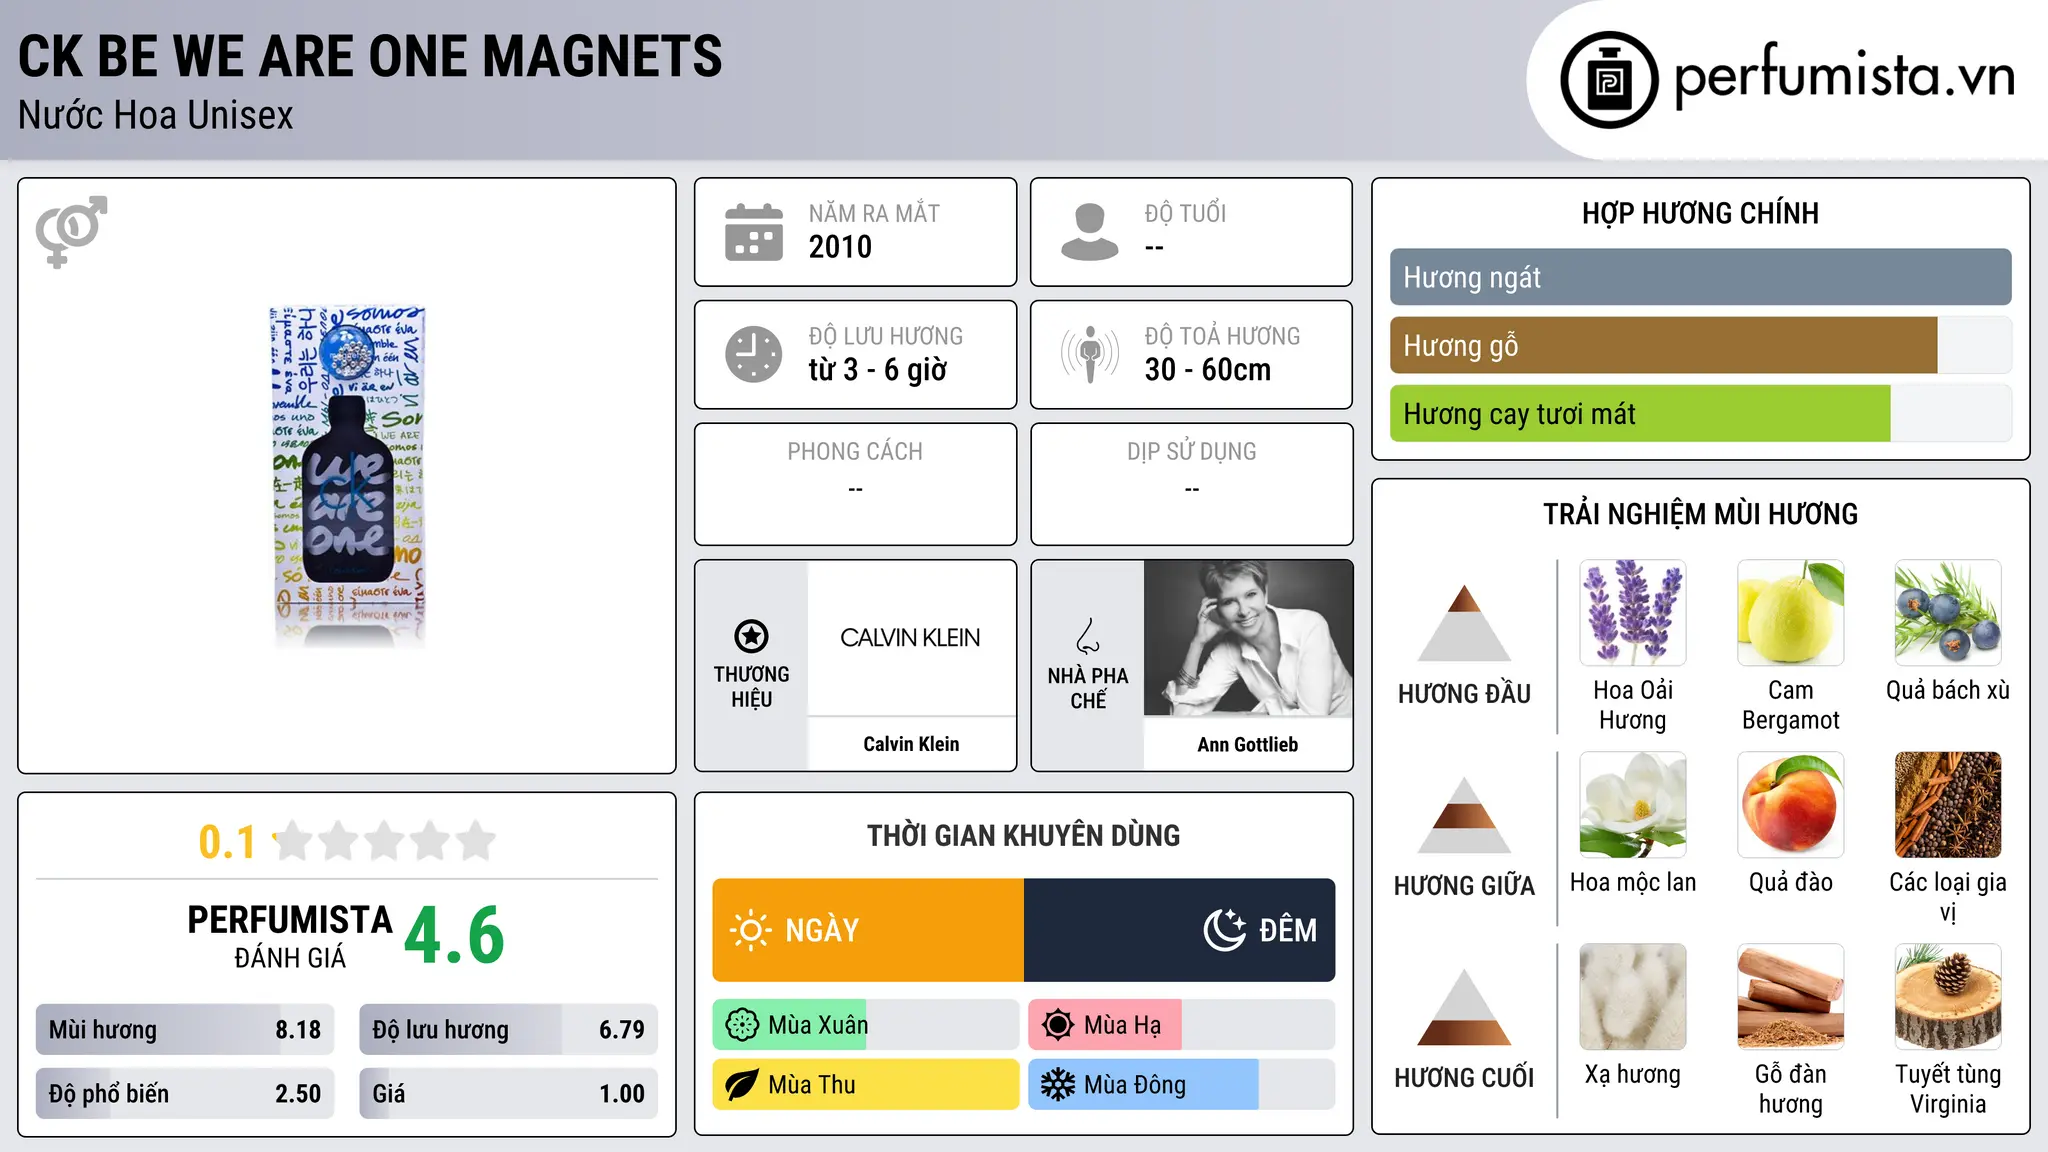Click the CK BE WE ARE ONE MAGNETS title
This screenshot has width=2048, height=1152.
point(370,56)
